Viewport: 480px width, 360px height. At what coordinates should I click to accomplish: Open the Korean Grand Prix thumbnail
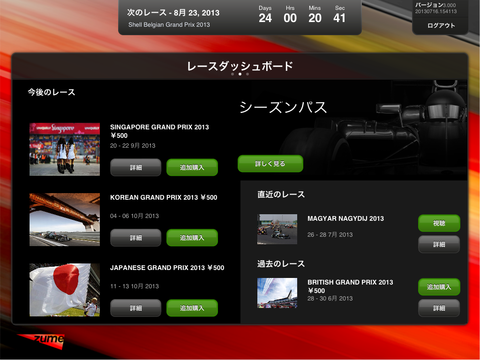(x=65, y=220)
